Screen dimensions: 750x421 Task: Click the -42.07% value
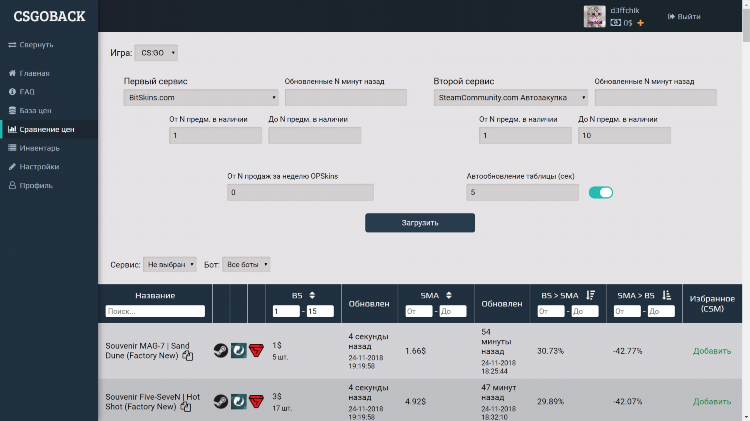[628, 401]
